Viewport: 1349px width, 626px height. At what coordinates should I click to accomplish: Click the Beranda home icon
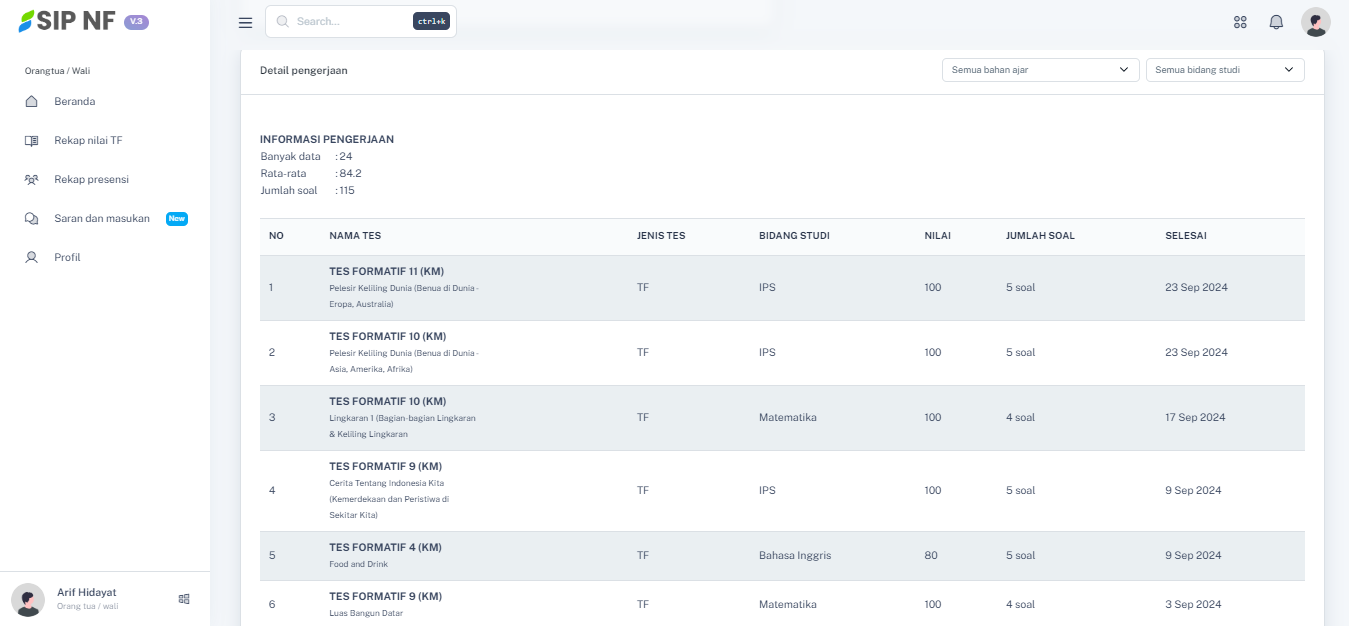pyautogui.click(x=32, y=102)
